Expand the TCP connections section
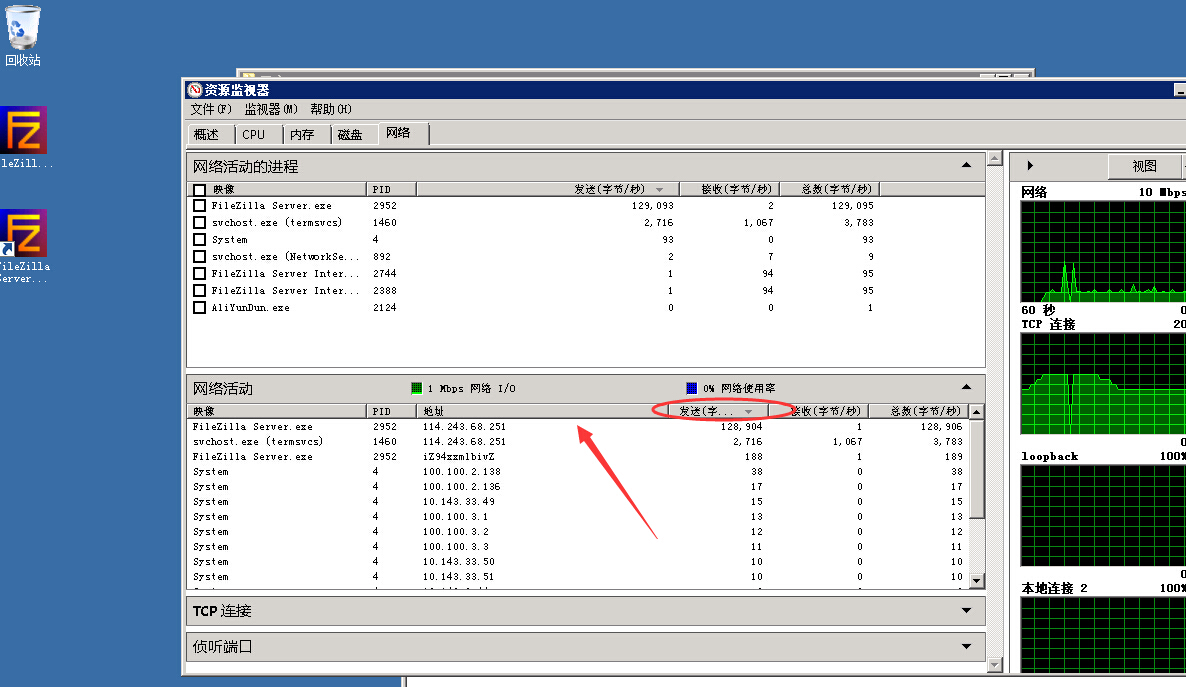 coord(965,611)
